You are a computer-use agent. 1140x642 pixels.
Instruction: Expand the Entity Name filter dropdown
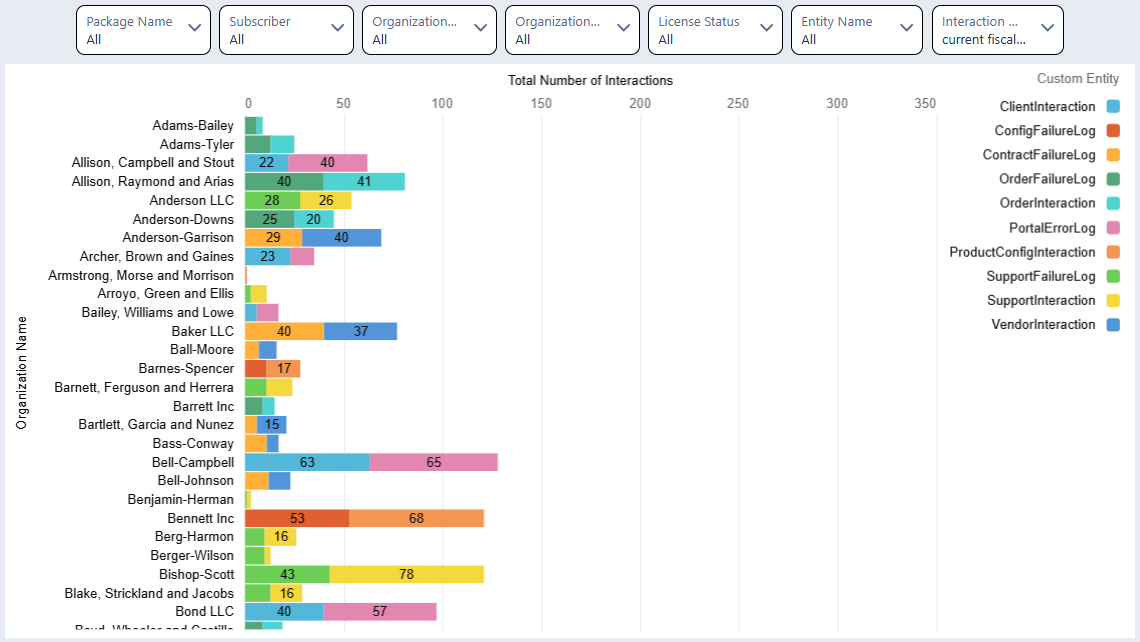pos(858,30)
